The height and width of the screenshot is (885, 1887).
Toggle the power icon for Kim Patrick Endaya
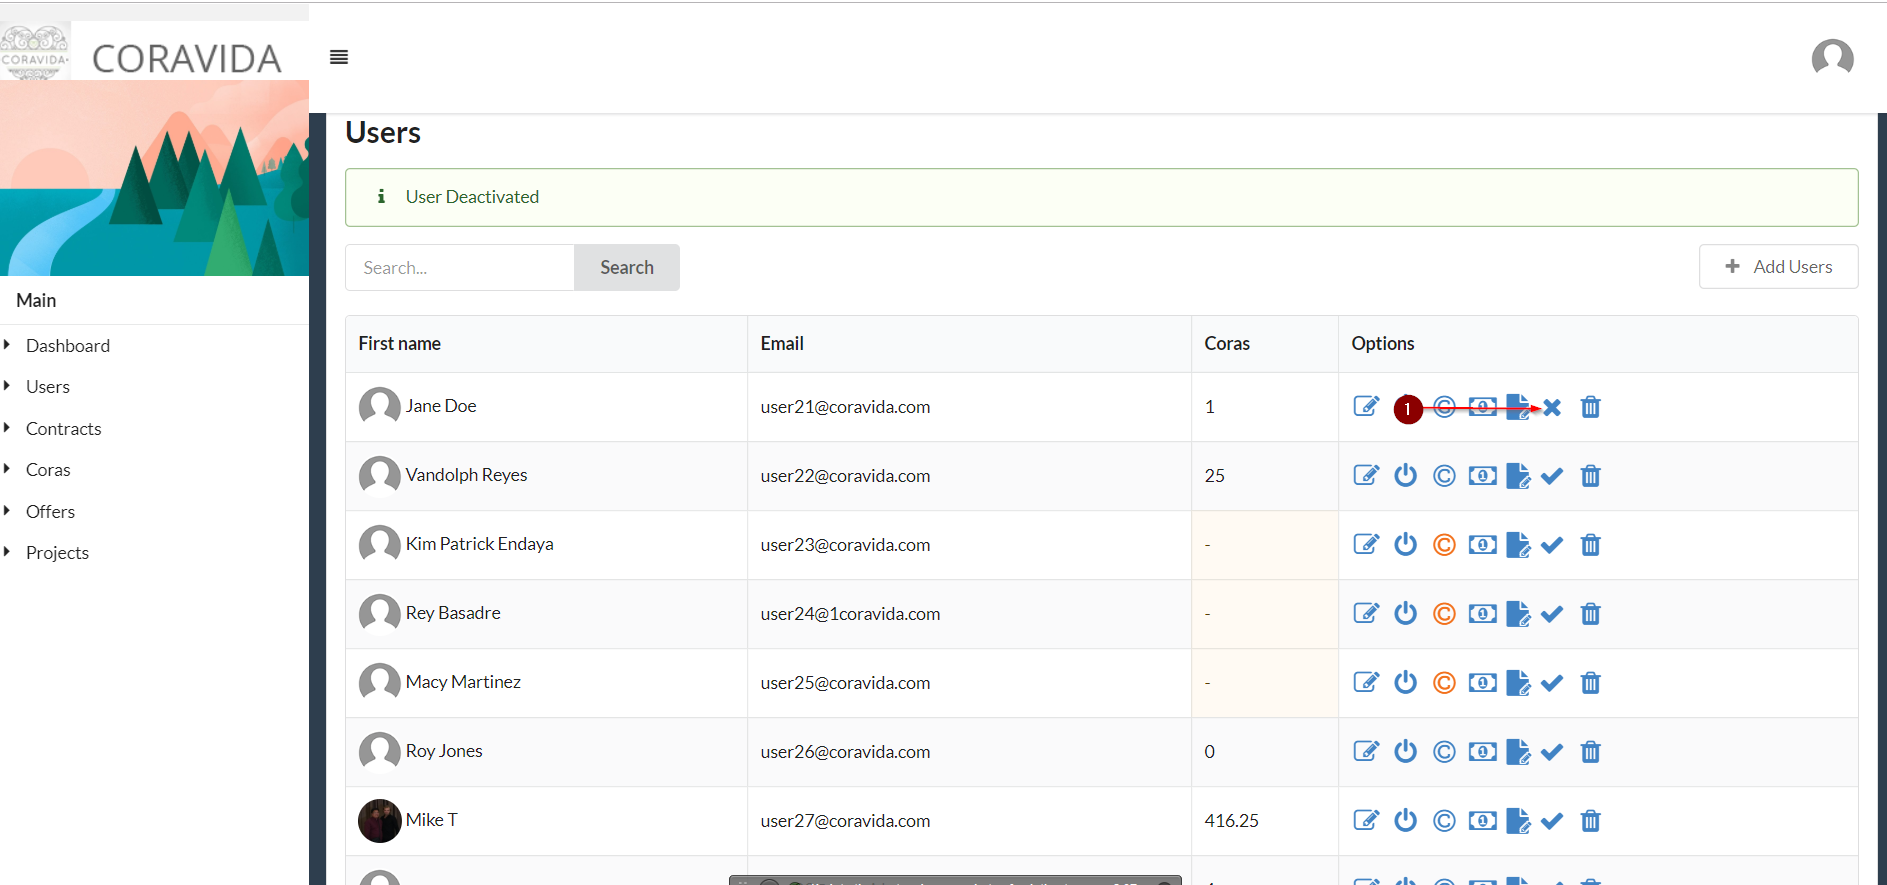click(x=1405, y=545)
